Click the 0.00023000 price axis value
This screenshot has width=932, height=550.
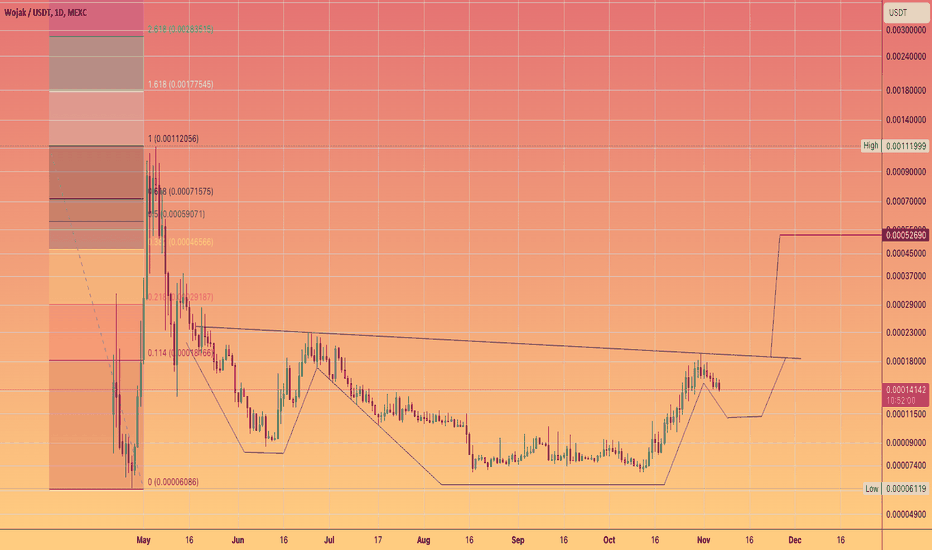906,332
